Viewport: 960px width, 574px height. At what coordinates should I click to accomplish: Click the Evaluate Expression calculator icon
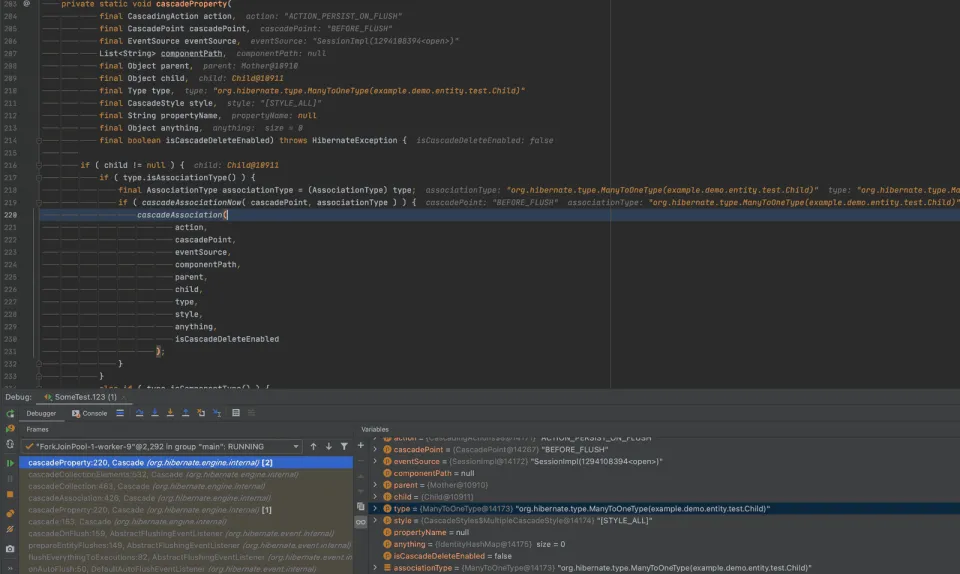pyautogui.click(x=236, y=413)
